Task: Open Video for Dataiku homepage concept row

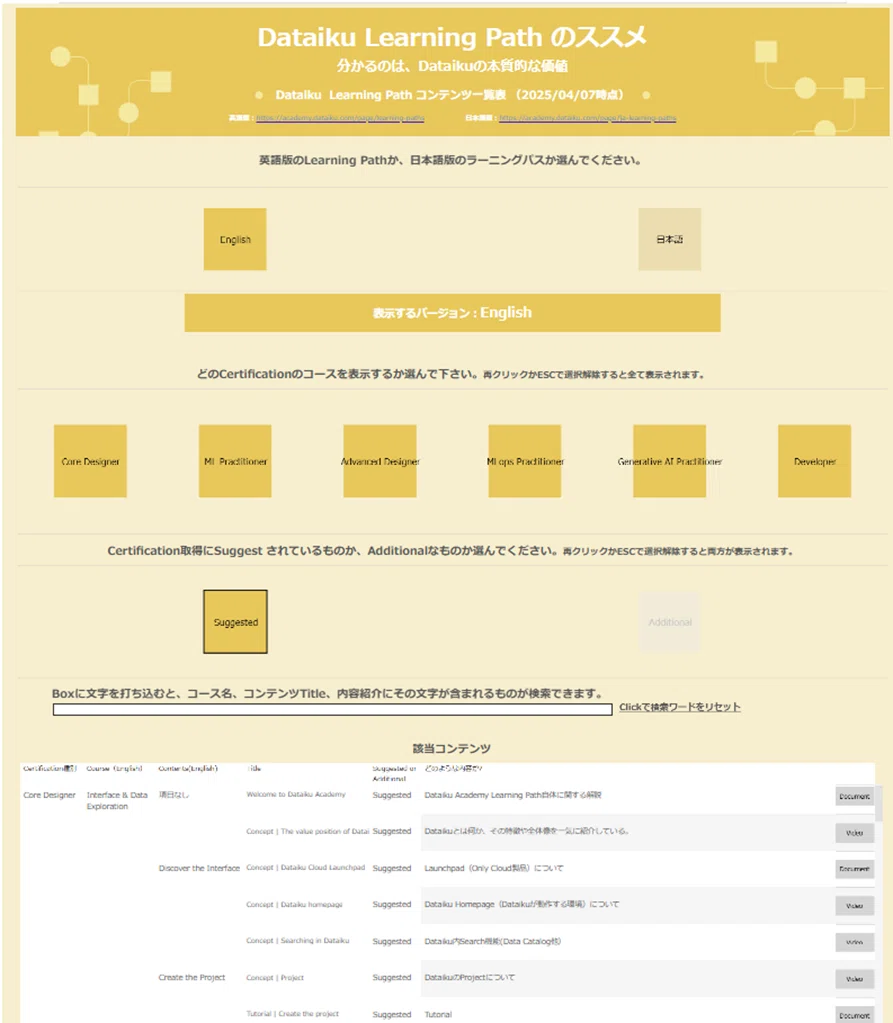Action: click(x=855, y=906)
